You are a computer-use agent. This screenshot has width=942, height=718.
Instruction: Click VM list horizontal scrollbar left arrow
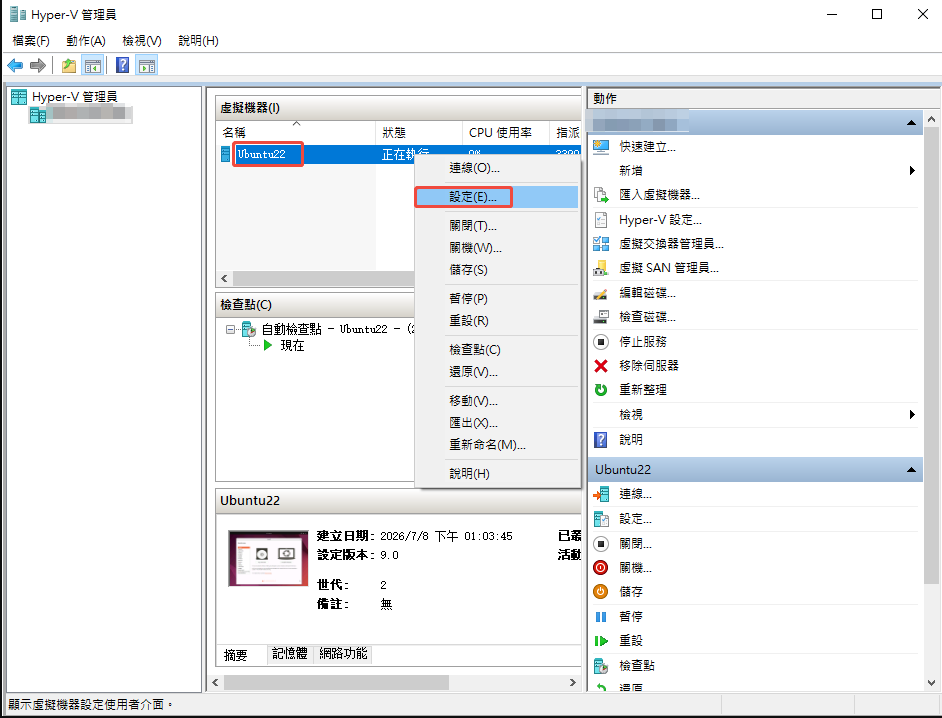click(x=224, y=279)
